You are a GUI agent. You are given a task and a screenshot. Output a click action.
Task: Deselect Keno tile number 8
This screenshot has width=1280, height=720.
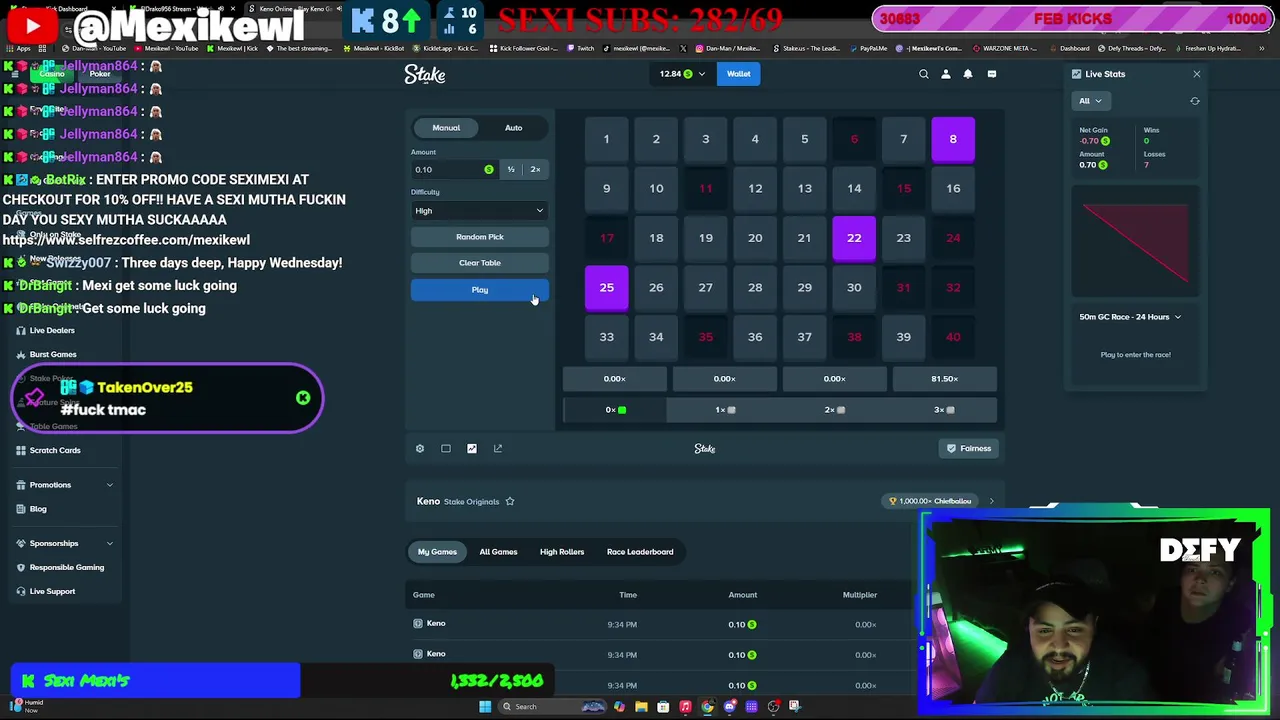point(953,139)
